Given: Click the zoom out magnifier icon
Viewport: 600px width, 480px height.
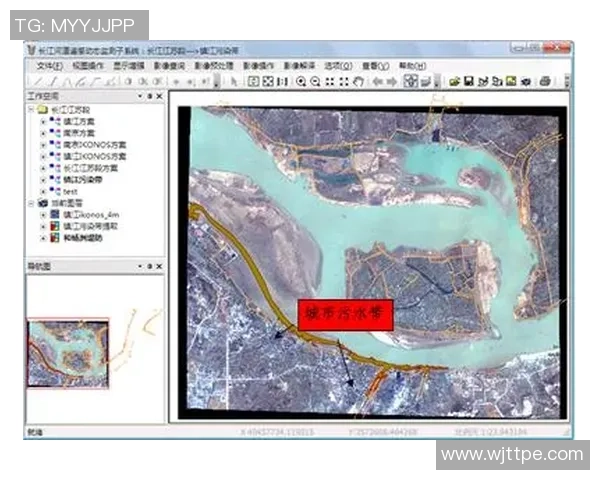Looking at the screenshot, I should 315,81.
